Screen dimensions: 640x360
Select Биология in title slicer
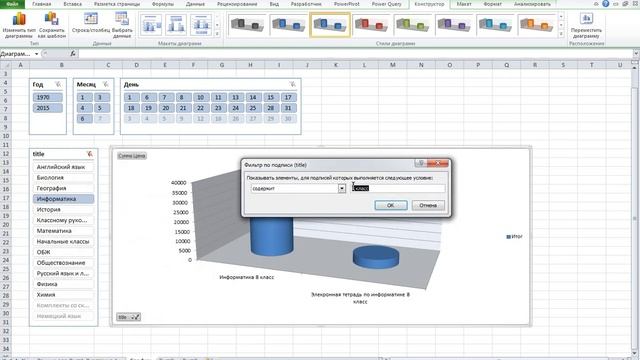pyautogui.click(x=63, y=178)
